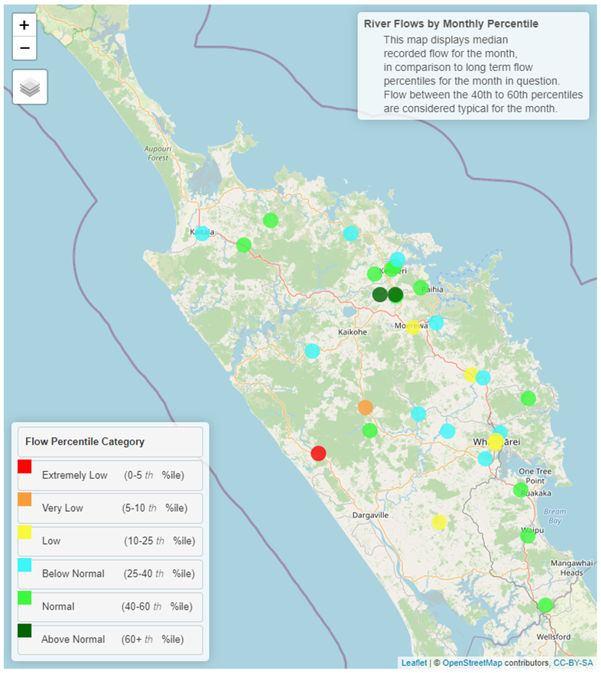Click the green marker directly below the orange marker

(x=370, y=430)
